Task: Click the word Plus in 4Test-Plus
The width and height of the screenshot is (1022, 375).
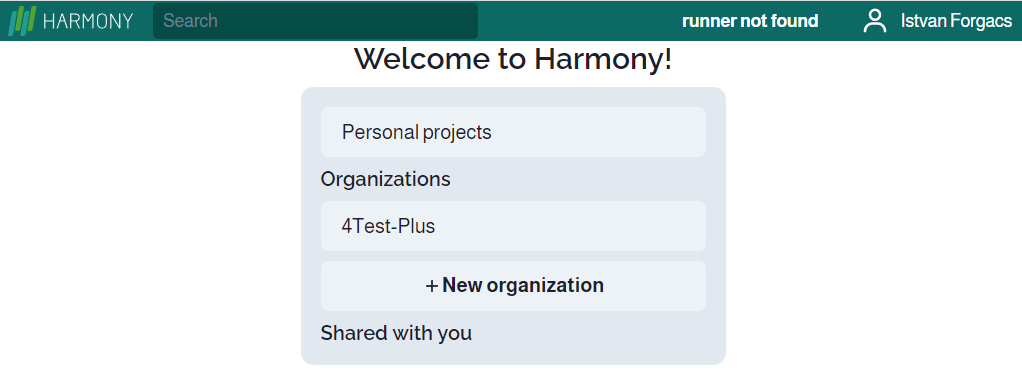Action: (413, 226)
